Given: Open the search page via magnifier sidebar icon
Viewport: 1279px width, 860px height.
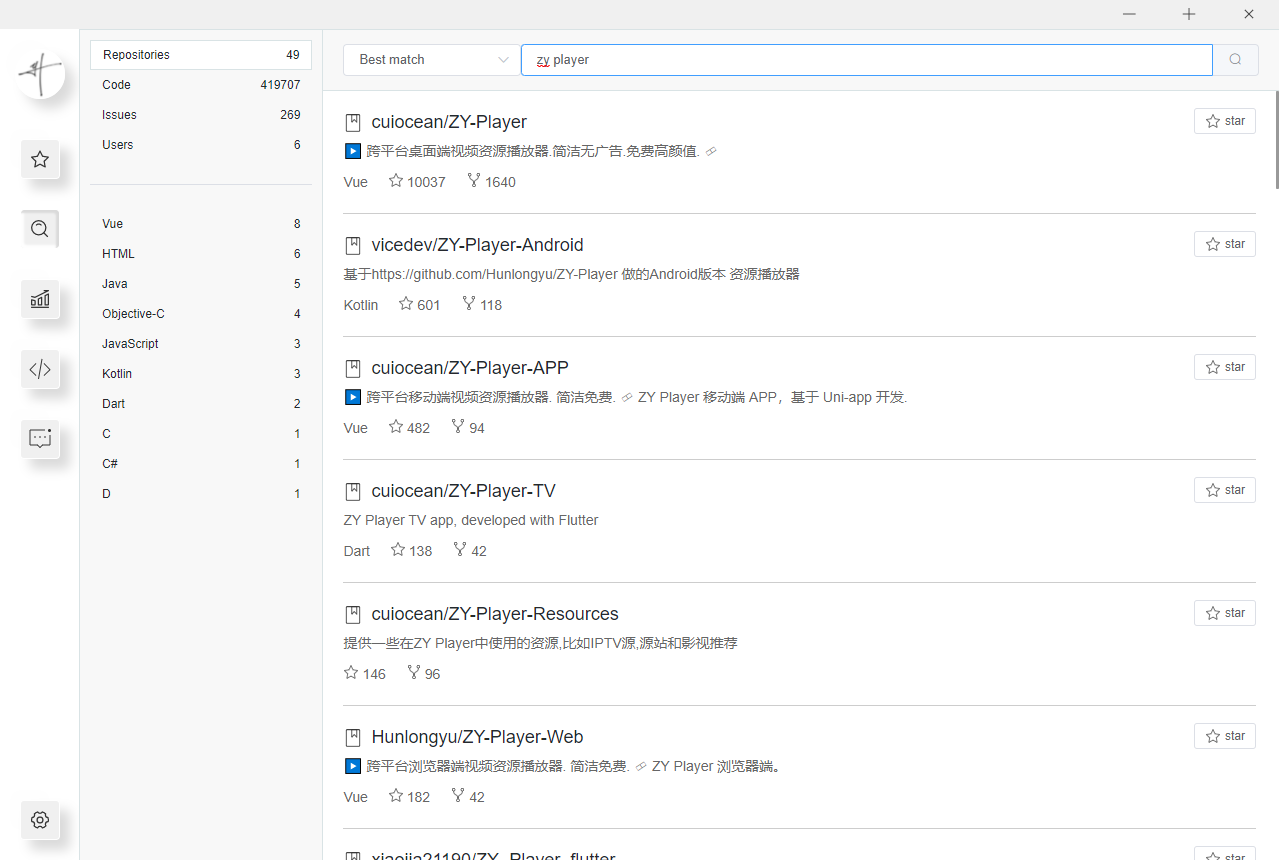Looking at the screenshot, I should coord(40,229).
